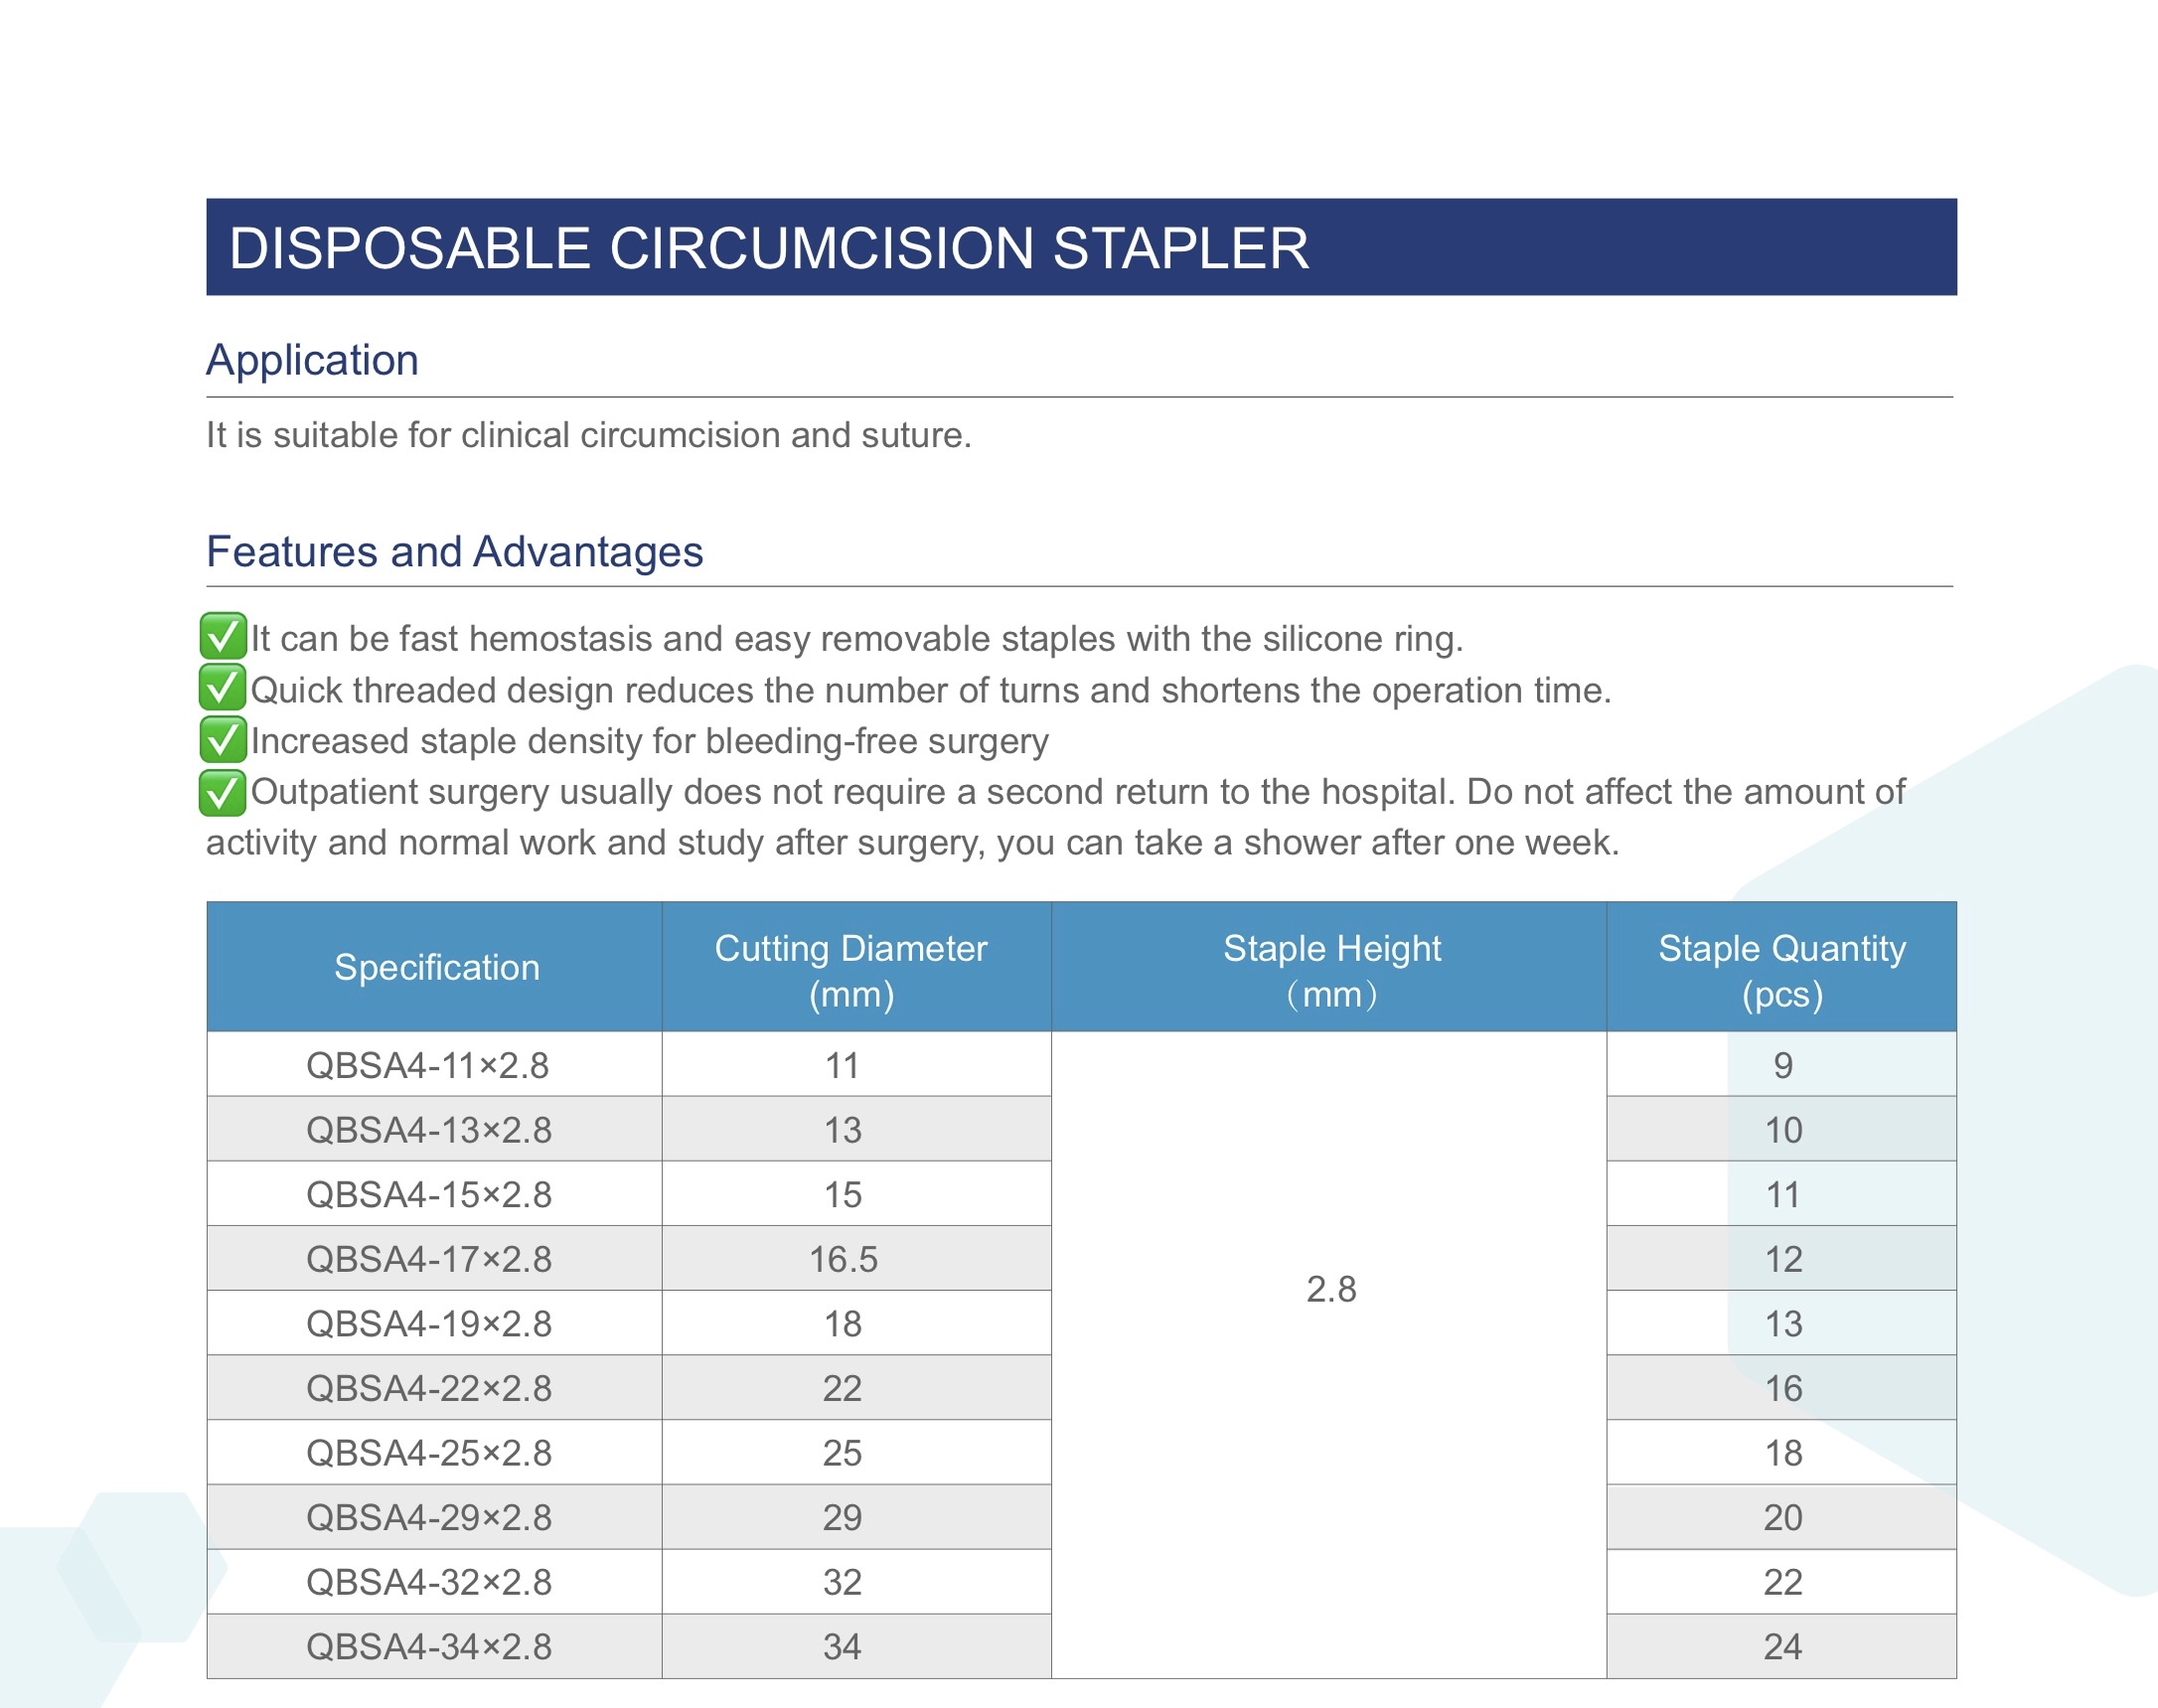This screenshot has height=1708, width=2158.
Task: Click staple quantity value 24
Action: [x=1782, y=1646]
